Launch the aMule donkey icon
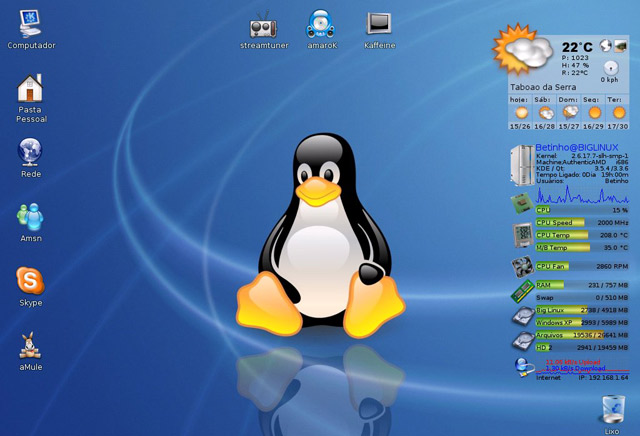 (x=30, y=345)
